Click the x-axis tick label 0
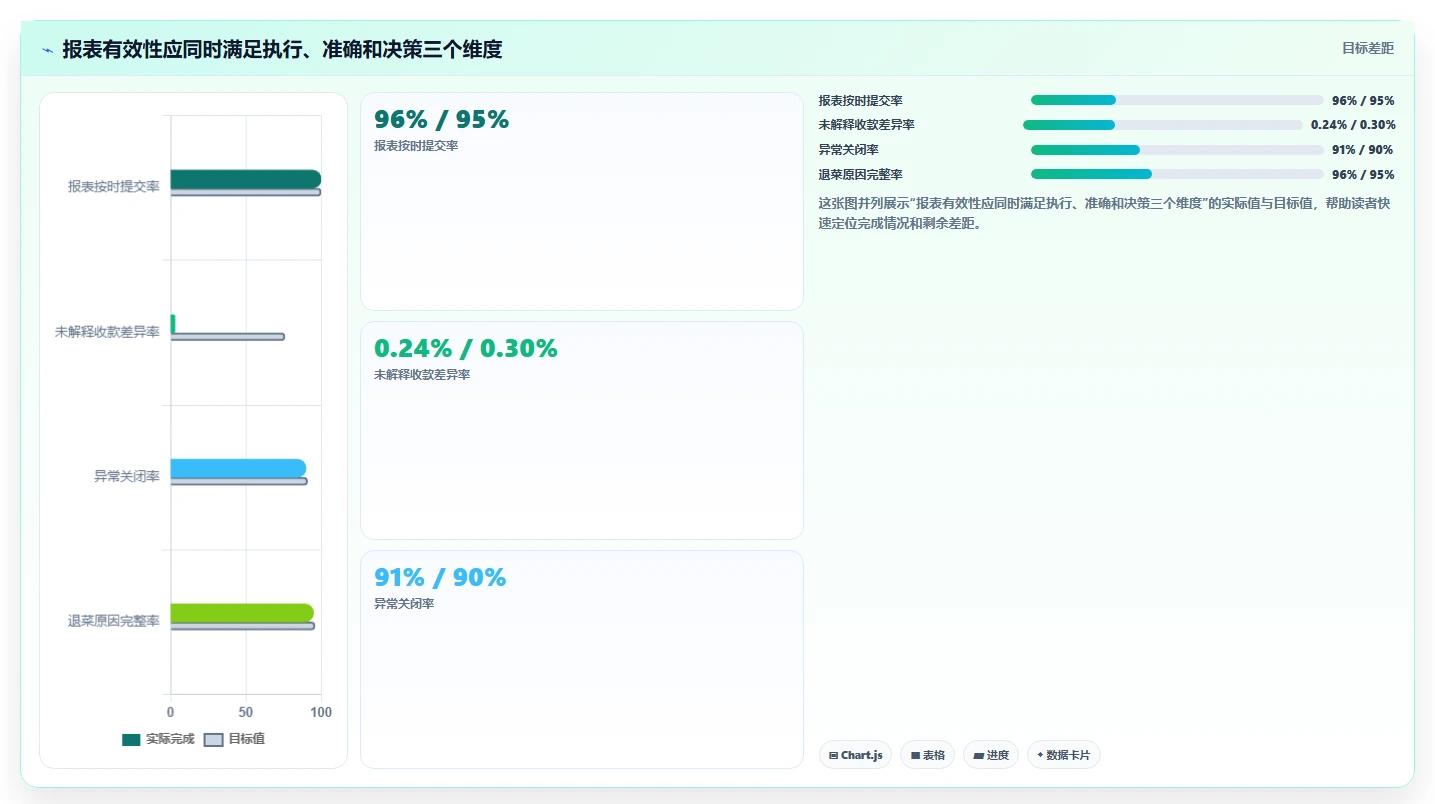The width and height of the screenshot is (1435, 804). coord(170,712)
